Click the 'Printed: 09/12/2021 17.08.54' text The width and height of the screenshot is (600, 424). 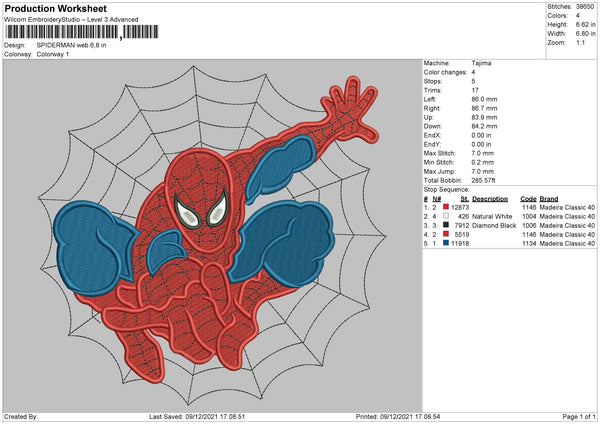tap(398, 417)
